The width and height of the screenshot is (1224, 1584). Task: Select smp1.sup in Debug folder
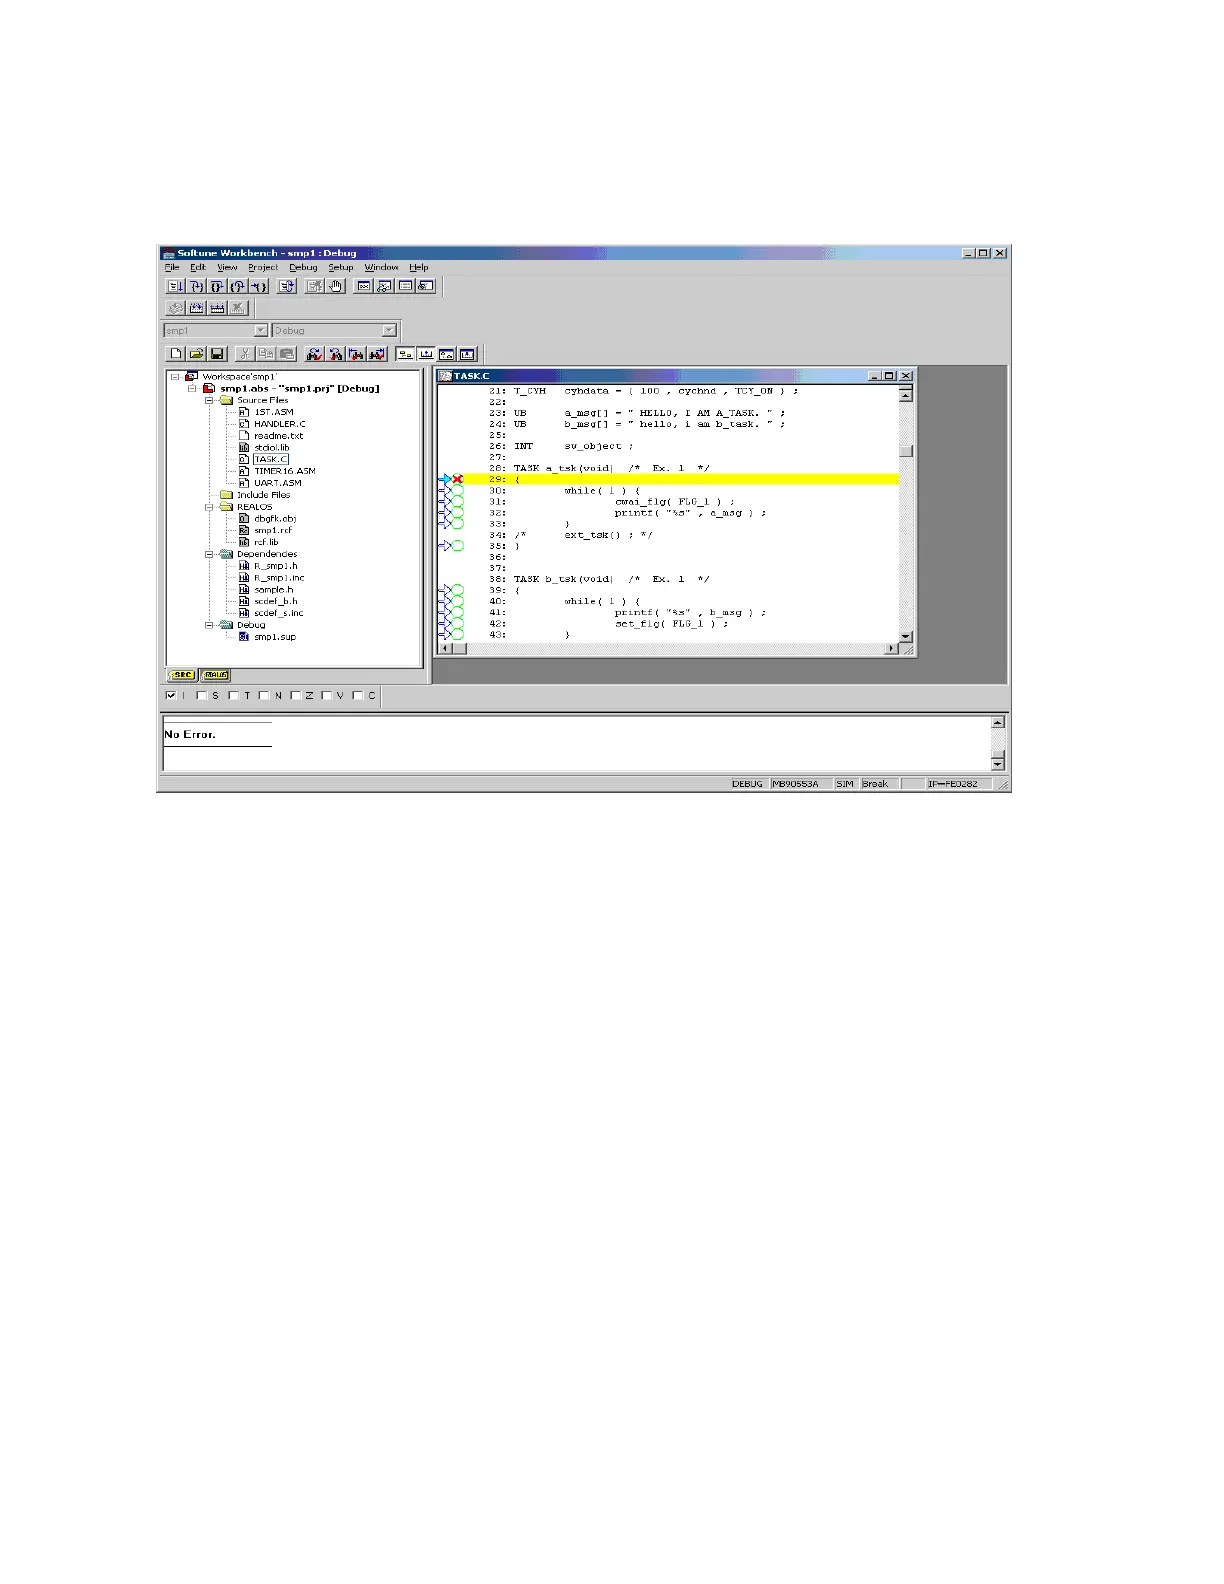[x=274, y=637]
